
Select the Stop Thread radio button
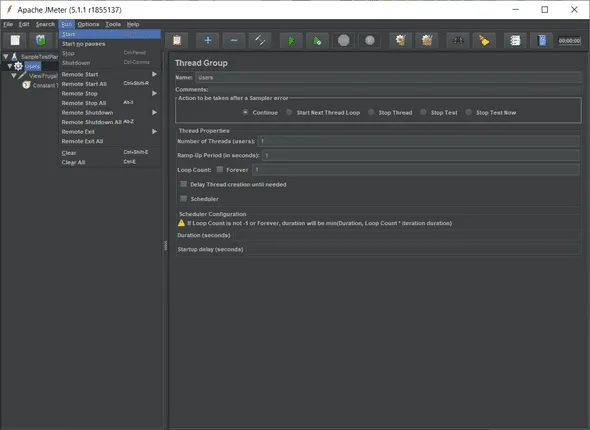(x=371, y=112)
